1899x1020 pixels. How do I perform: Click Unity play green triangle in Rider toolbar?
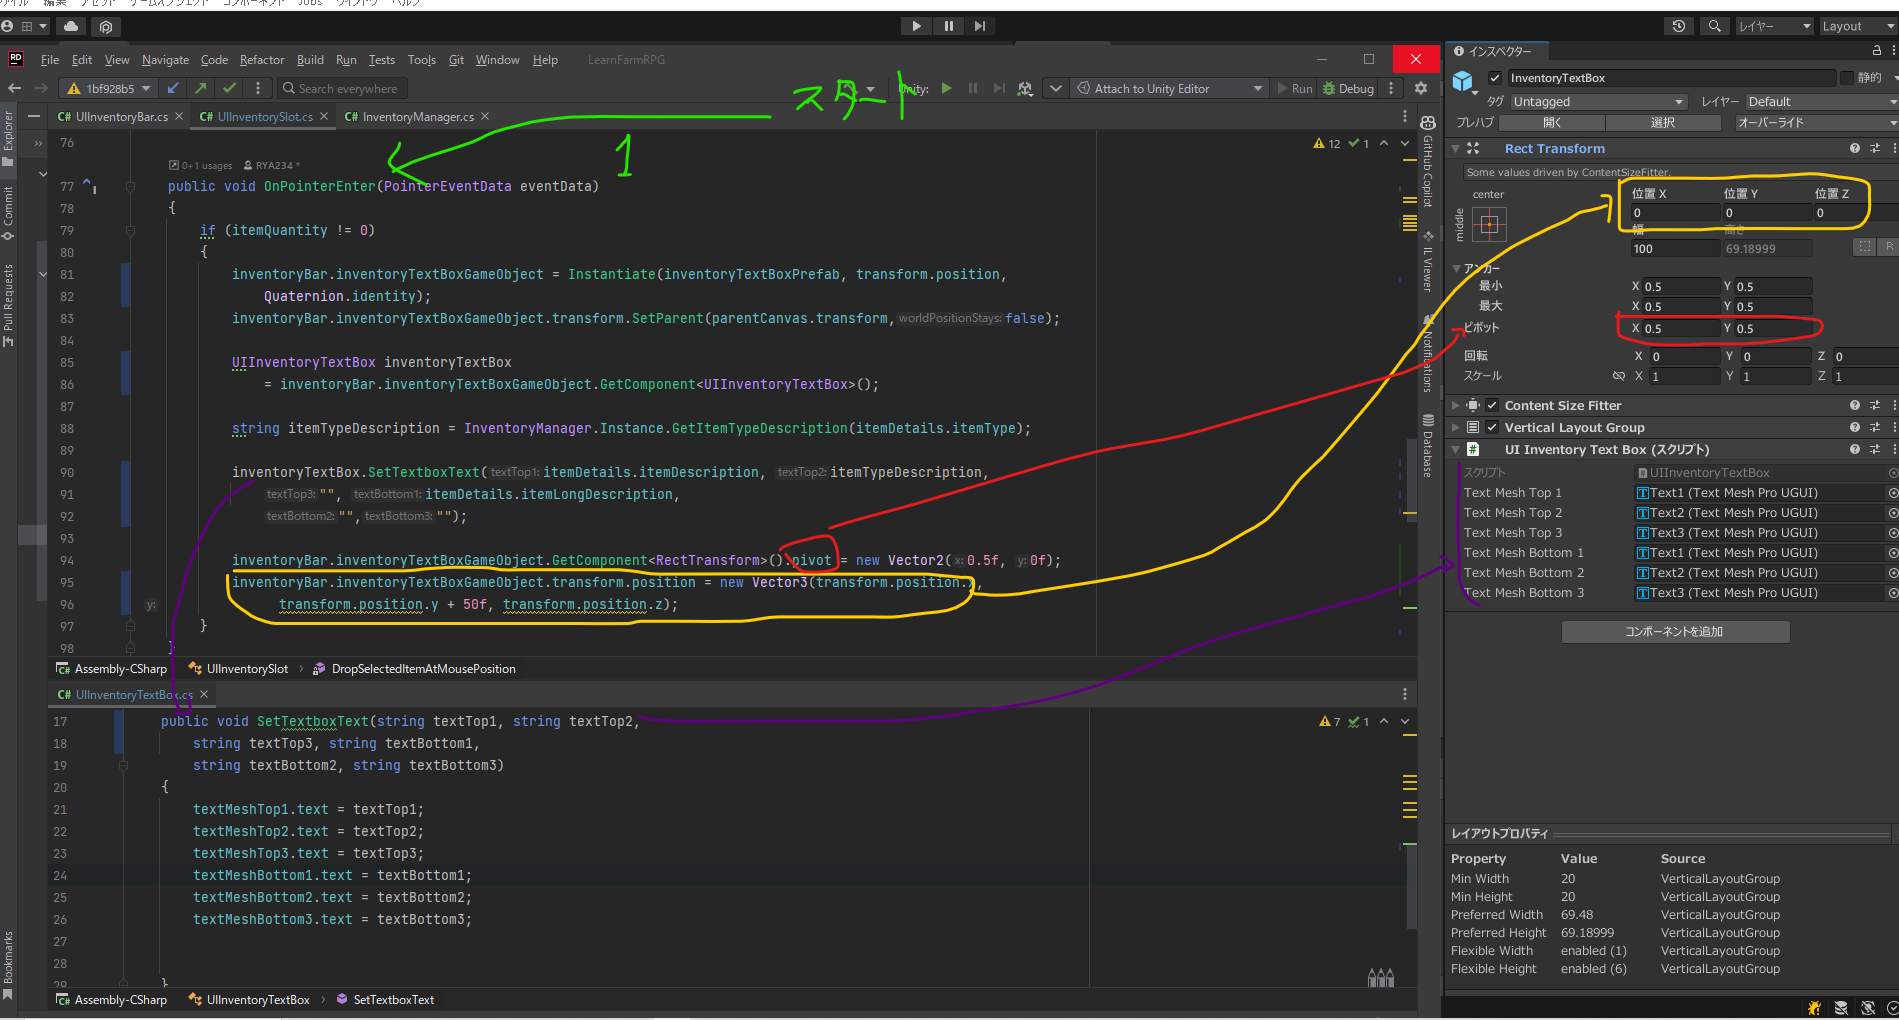[x=947, y=88]
